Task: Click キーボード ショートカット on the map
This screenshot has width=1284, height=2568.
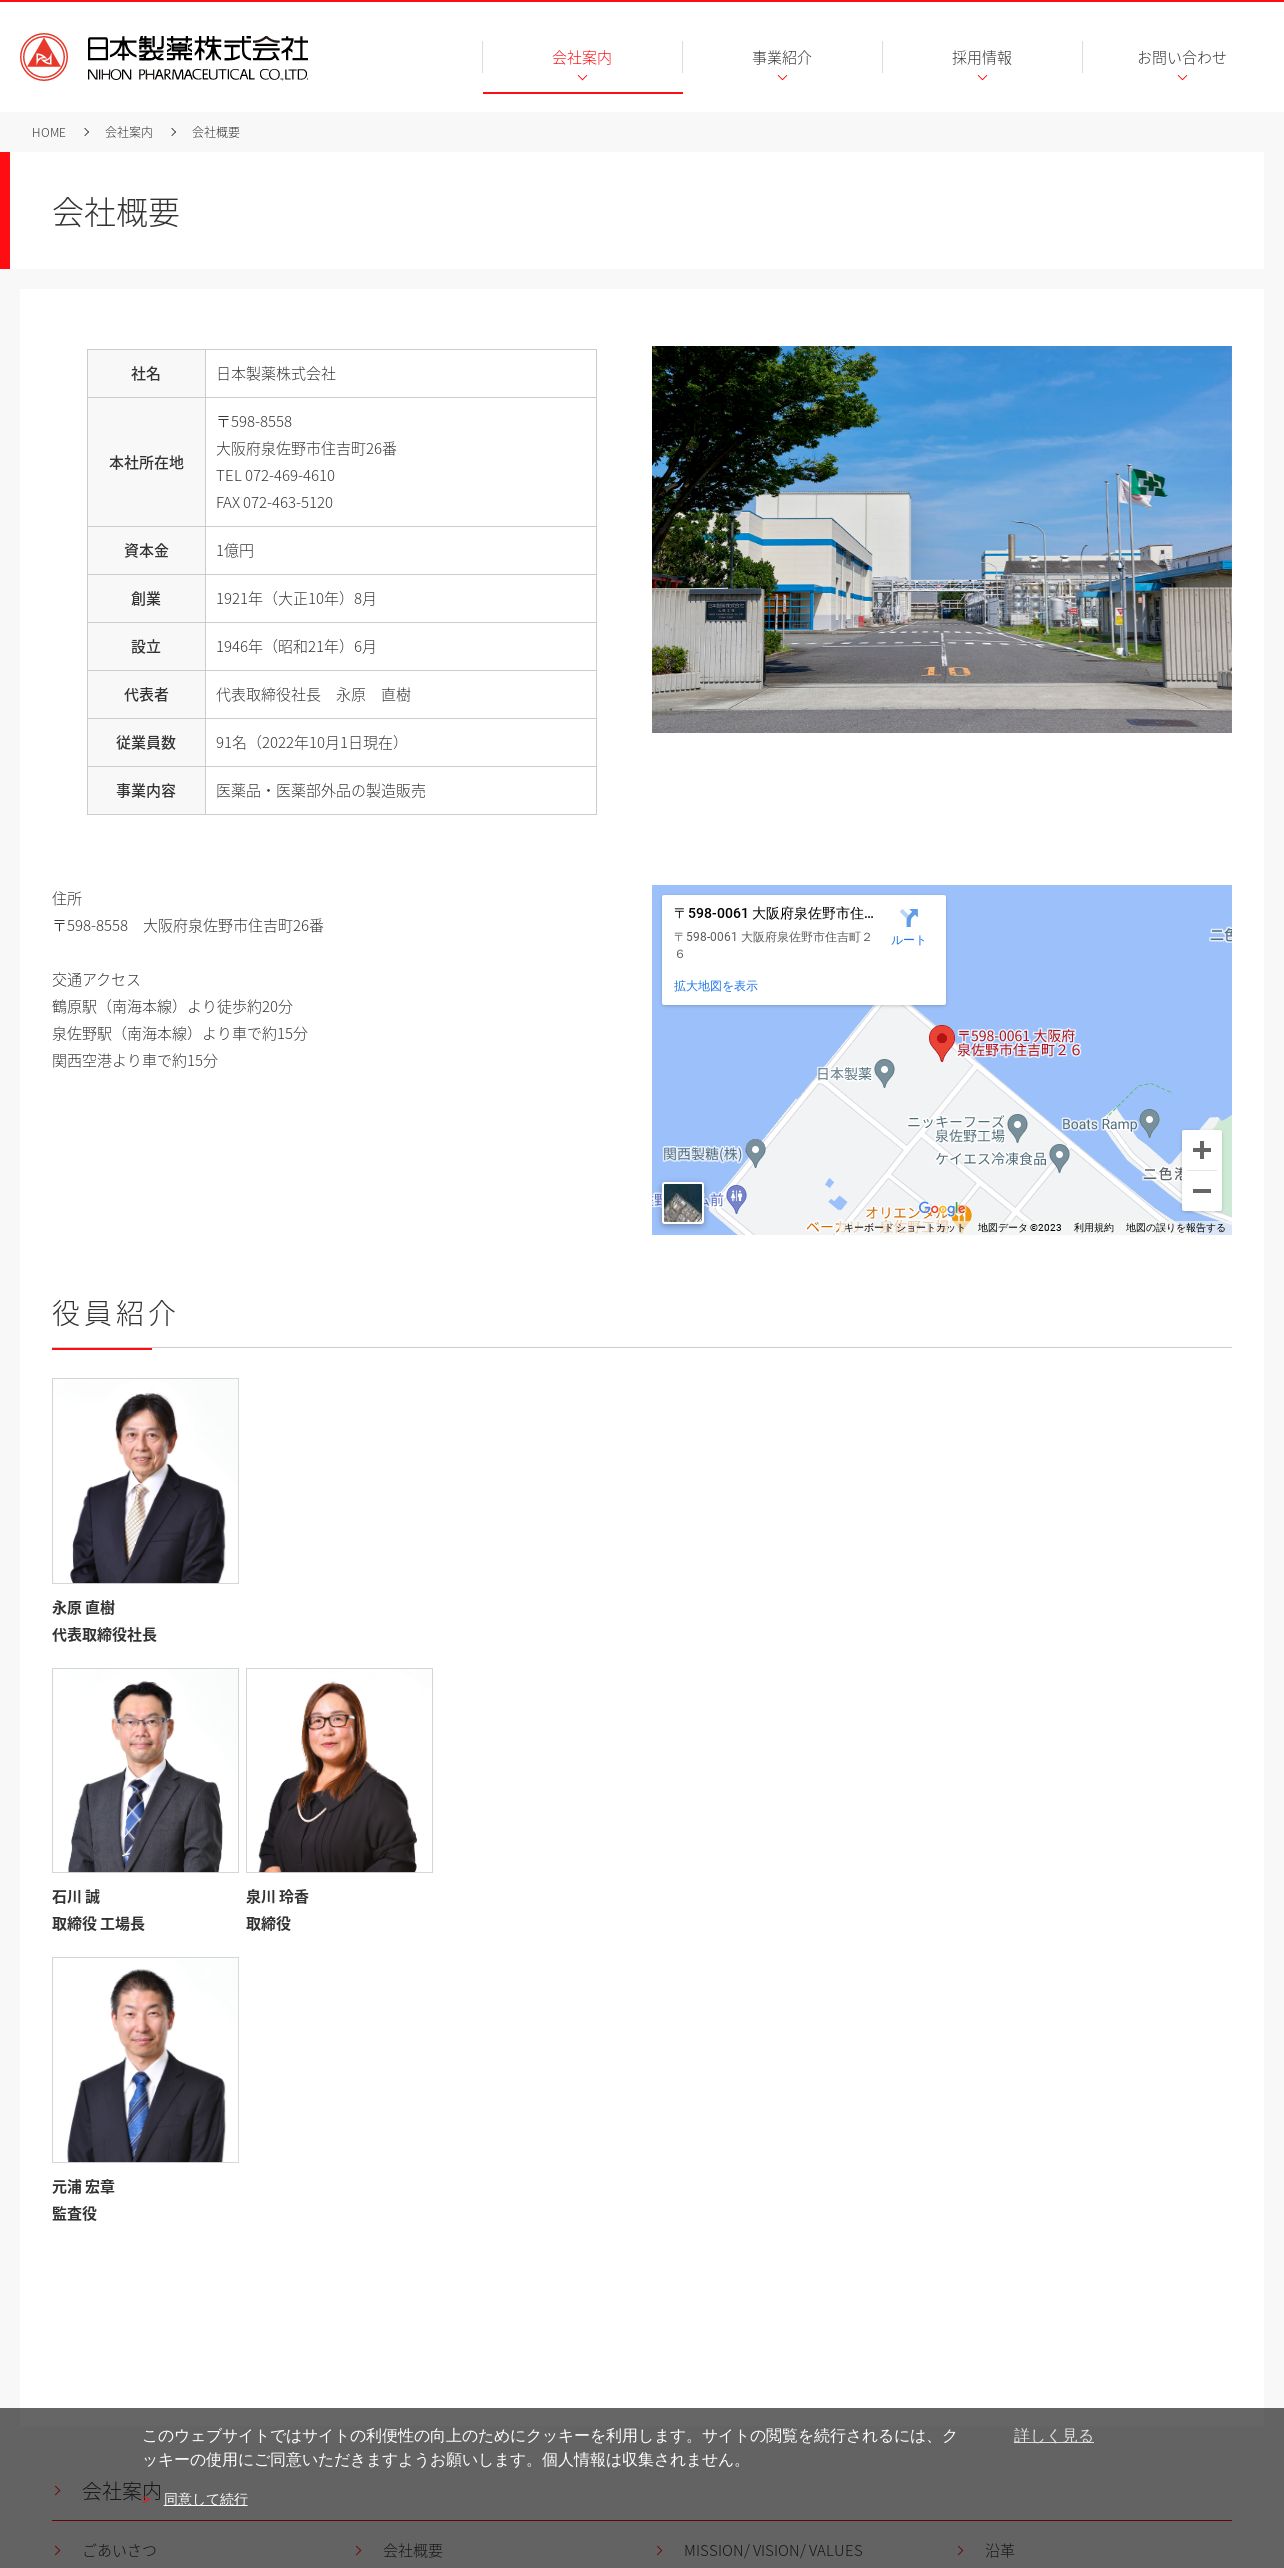Action: [x=904, y=1228]
